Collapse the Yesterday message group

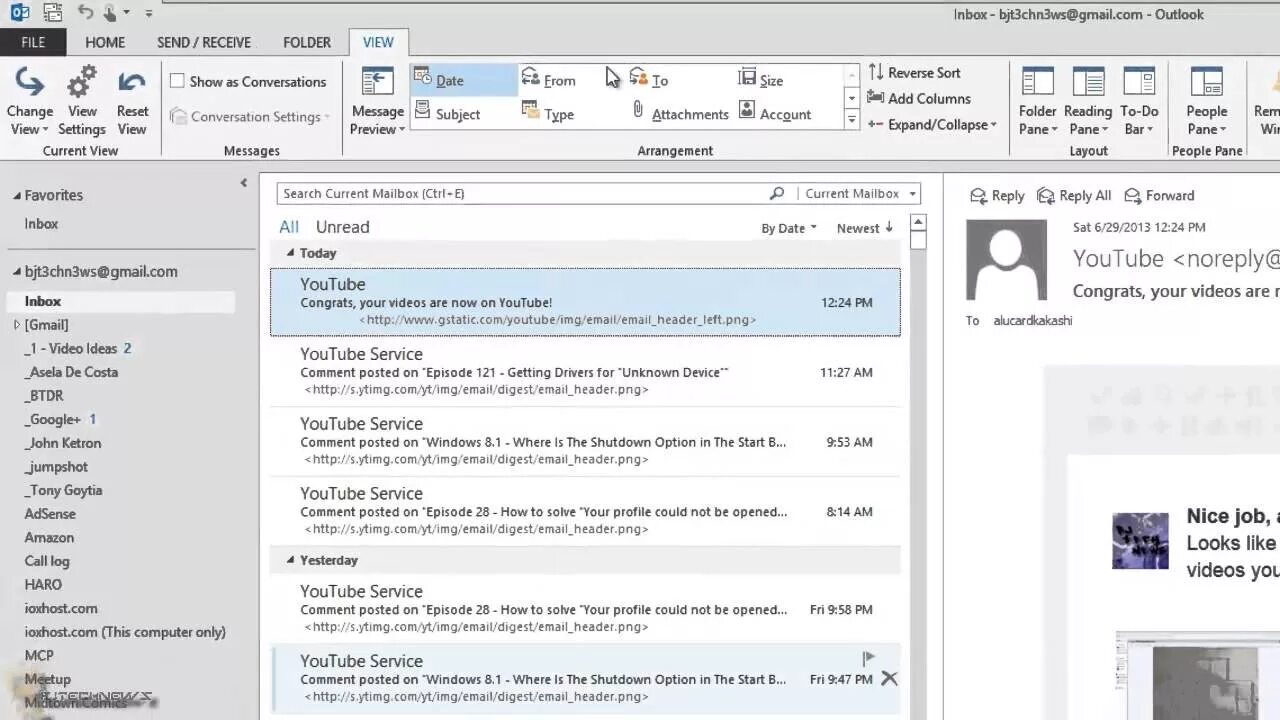click(291, 560)
